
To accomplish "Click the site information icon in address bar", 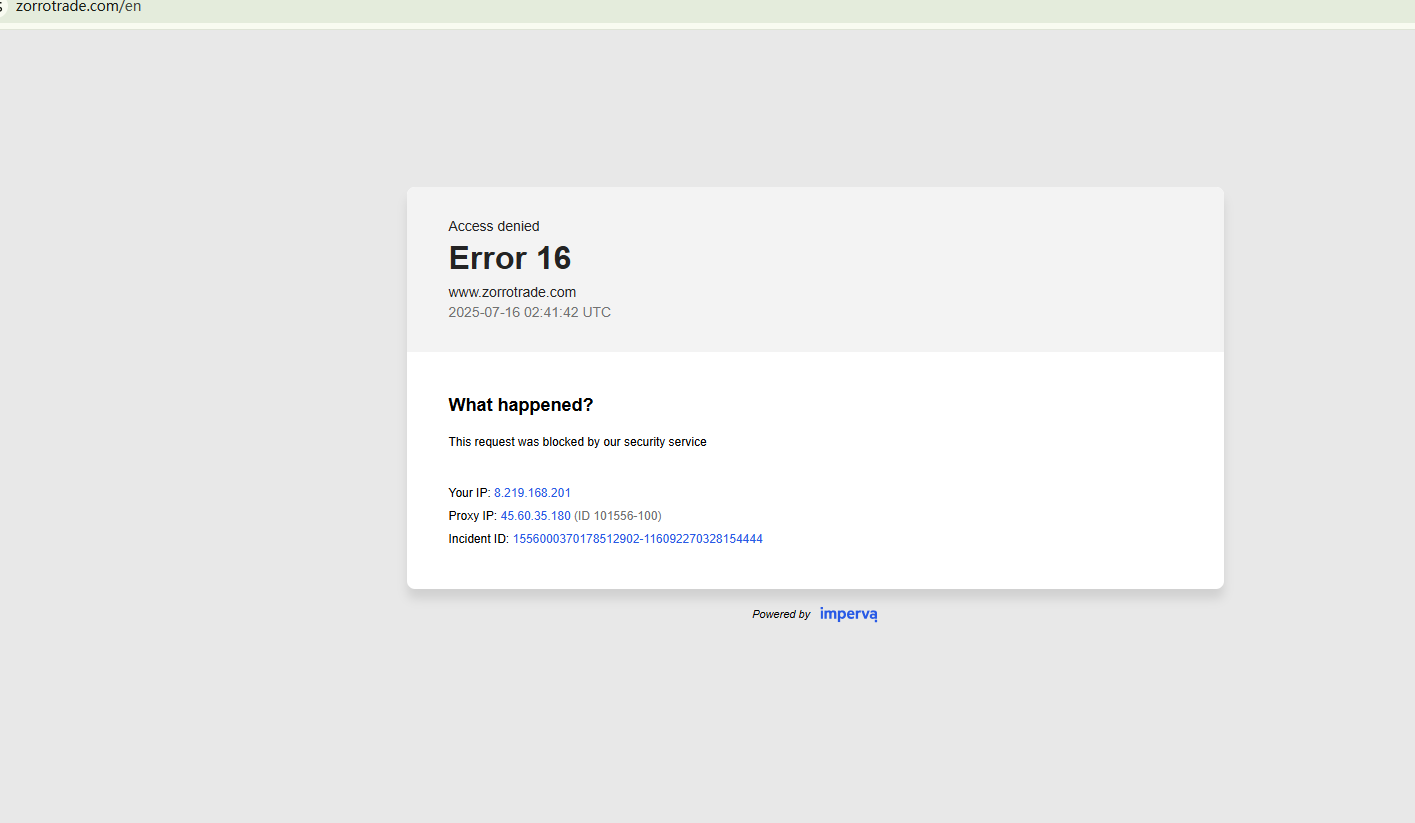I will (x=3, y=6).
